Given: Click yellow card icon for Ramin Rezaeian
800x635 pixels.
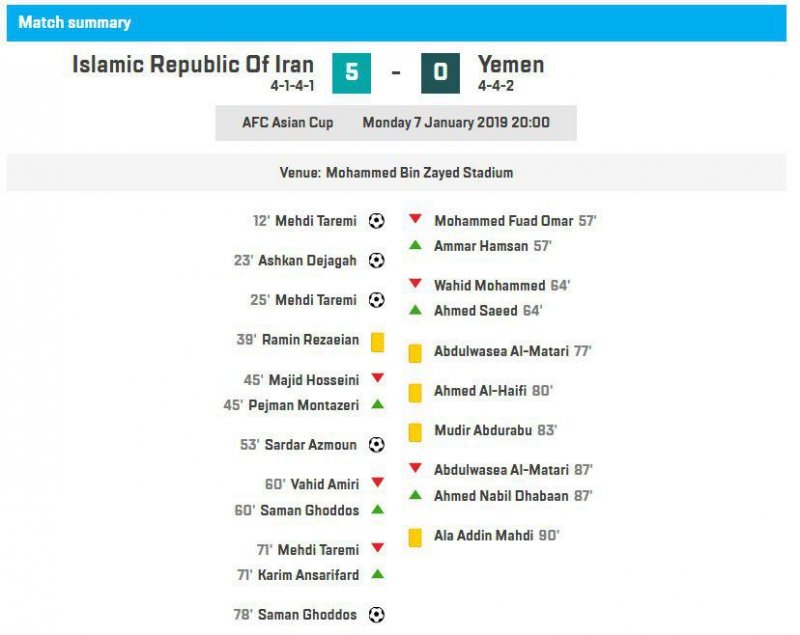Looking at the screenshot, I should 378,342.
